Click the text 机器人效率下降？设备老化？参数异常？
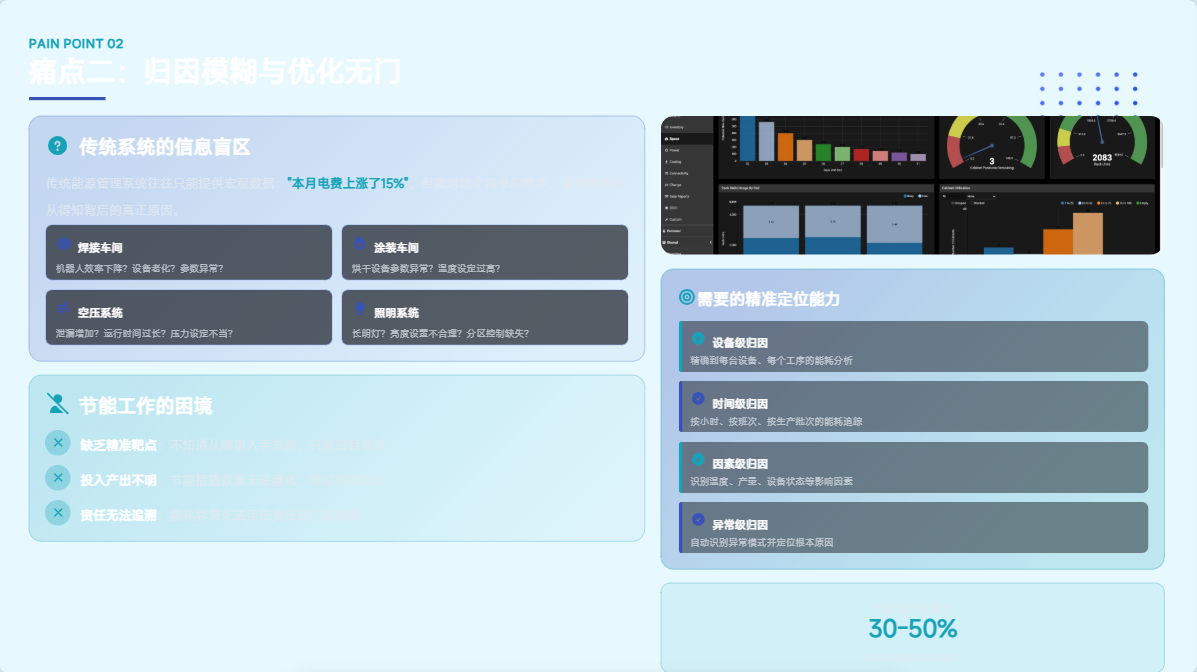Viewport: 1197px width, 672px height. 139,268
